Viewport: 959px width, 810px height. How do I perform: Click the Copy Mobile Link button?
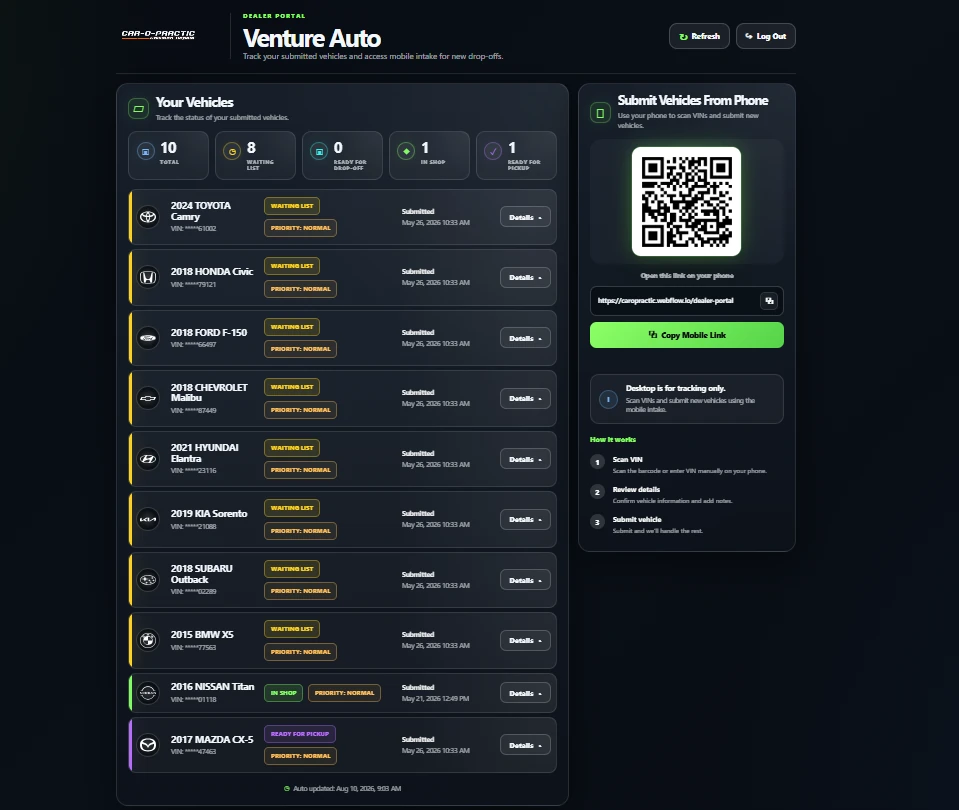(x=687, y=335)
